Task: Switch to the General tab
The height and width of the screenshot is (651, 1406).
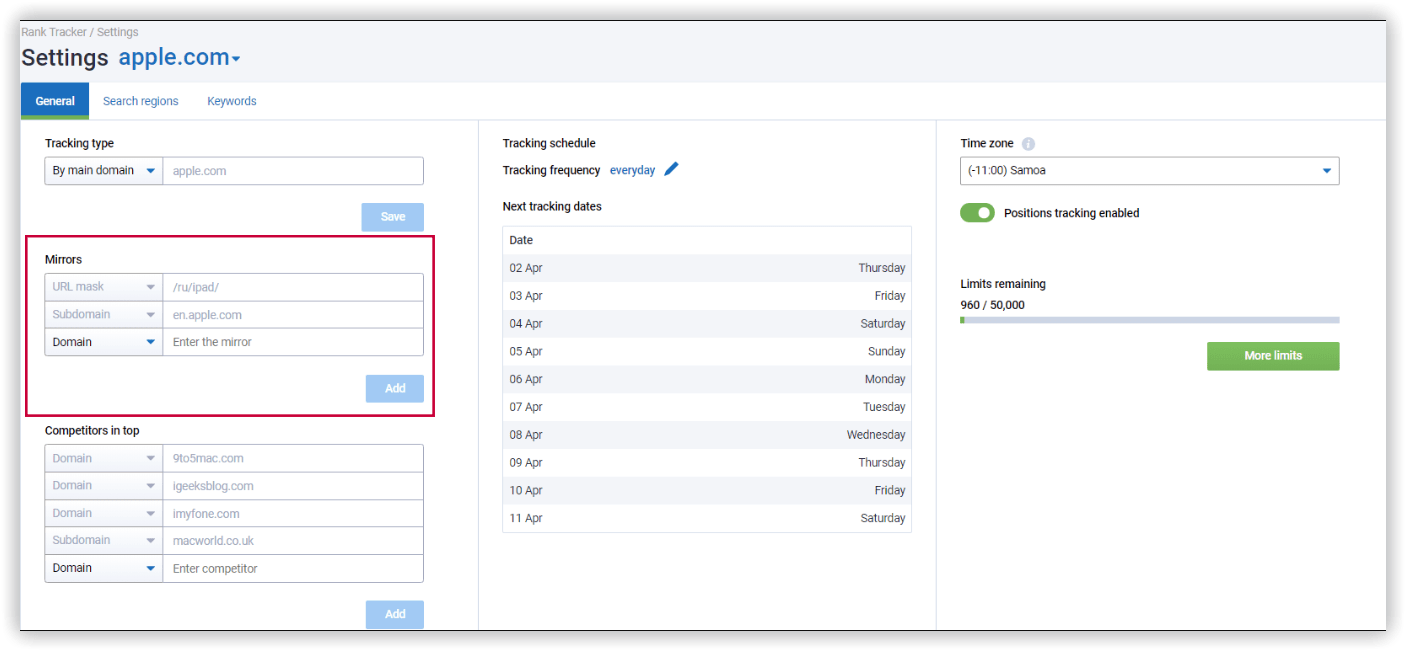Action: (x=55, y=101)
